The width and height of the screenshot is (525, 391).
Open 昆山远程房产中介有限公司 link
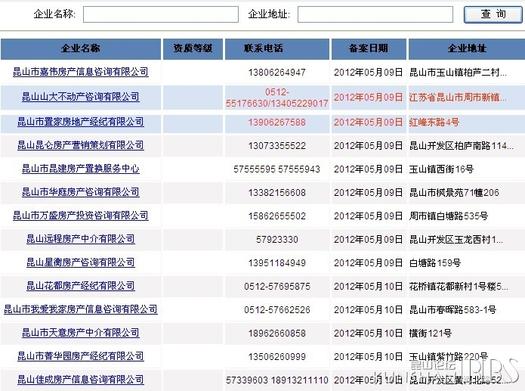(81, 239)
